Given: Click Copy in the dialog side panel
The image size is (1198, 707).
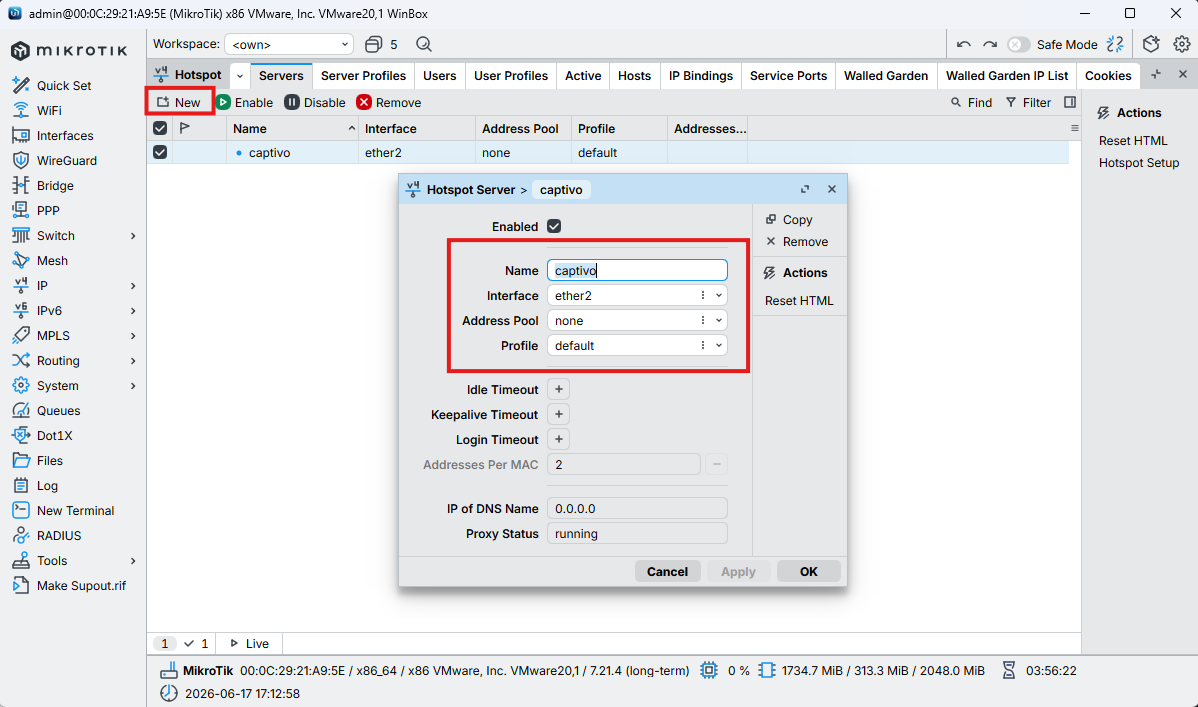Looking at the screenshot, I should pos(789,219).
